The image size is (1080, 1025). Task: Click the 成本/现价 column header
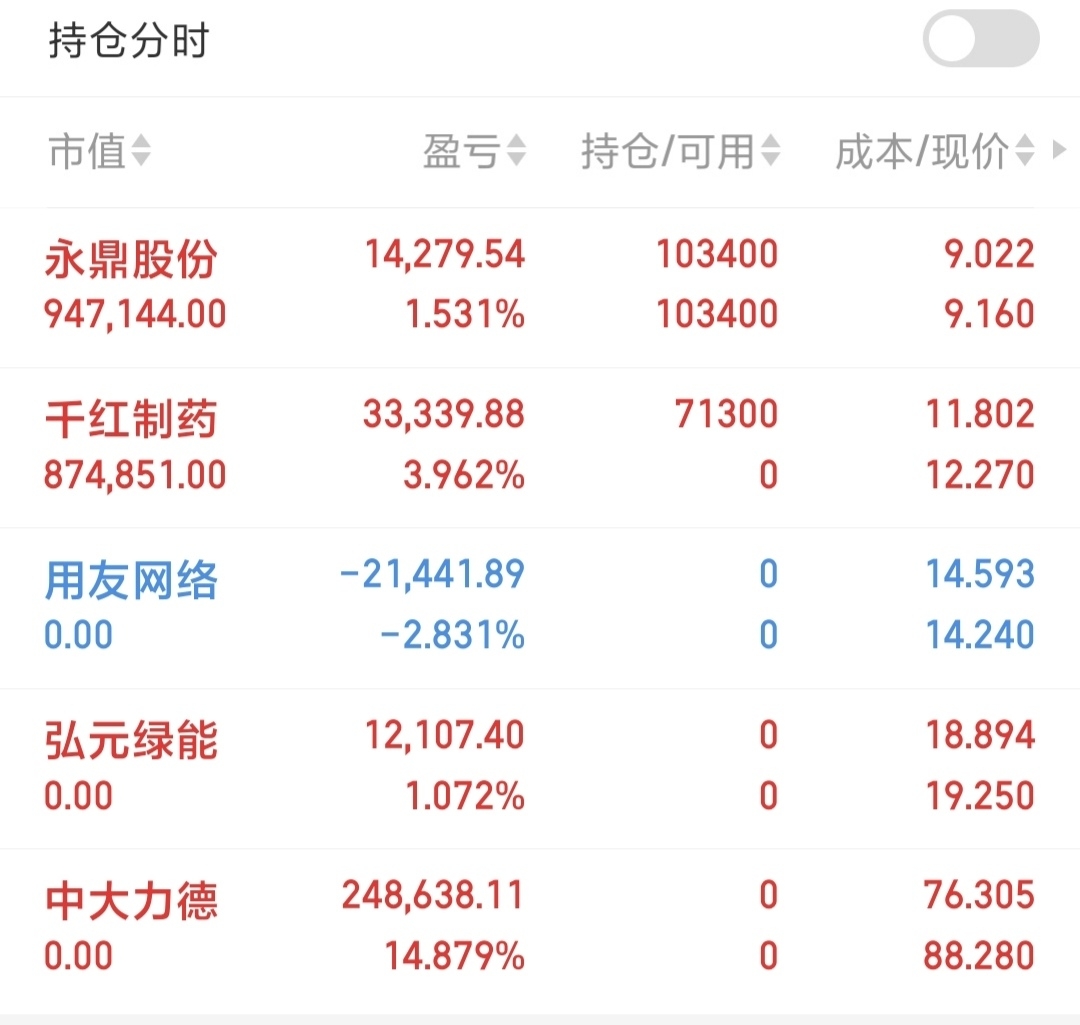point(922,151)
